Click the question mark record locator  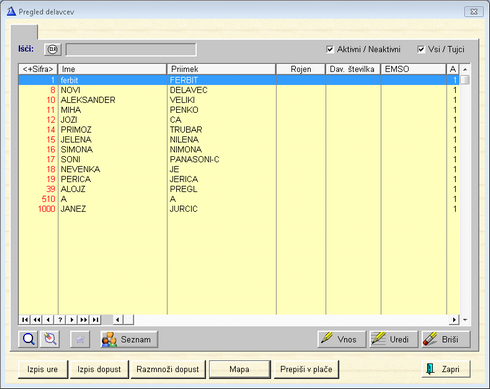pos(60,320)
